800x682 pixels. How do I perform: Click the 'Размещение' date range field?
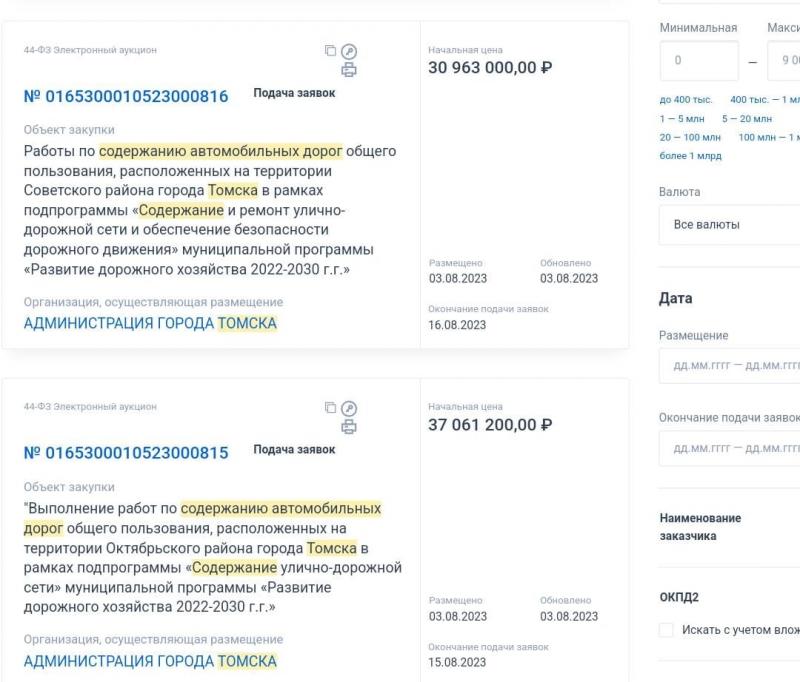(x=730, y=366)
